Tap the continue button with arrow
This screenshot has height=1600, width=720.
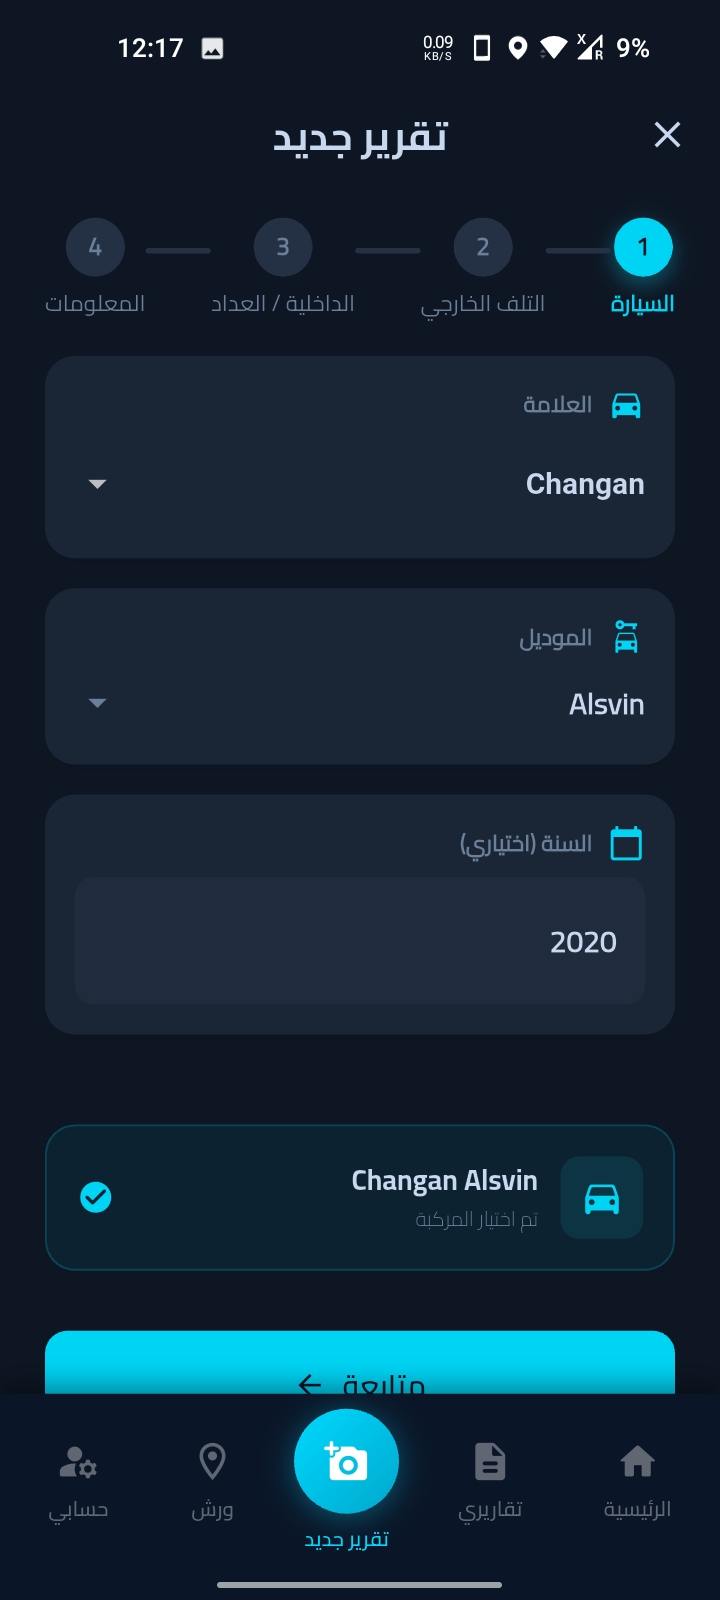[360, 1362]
